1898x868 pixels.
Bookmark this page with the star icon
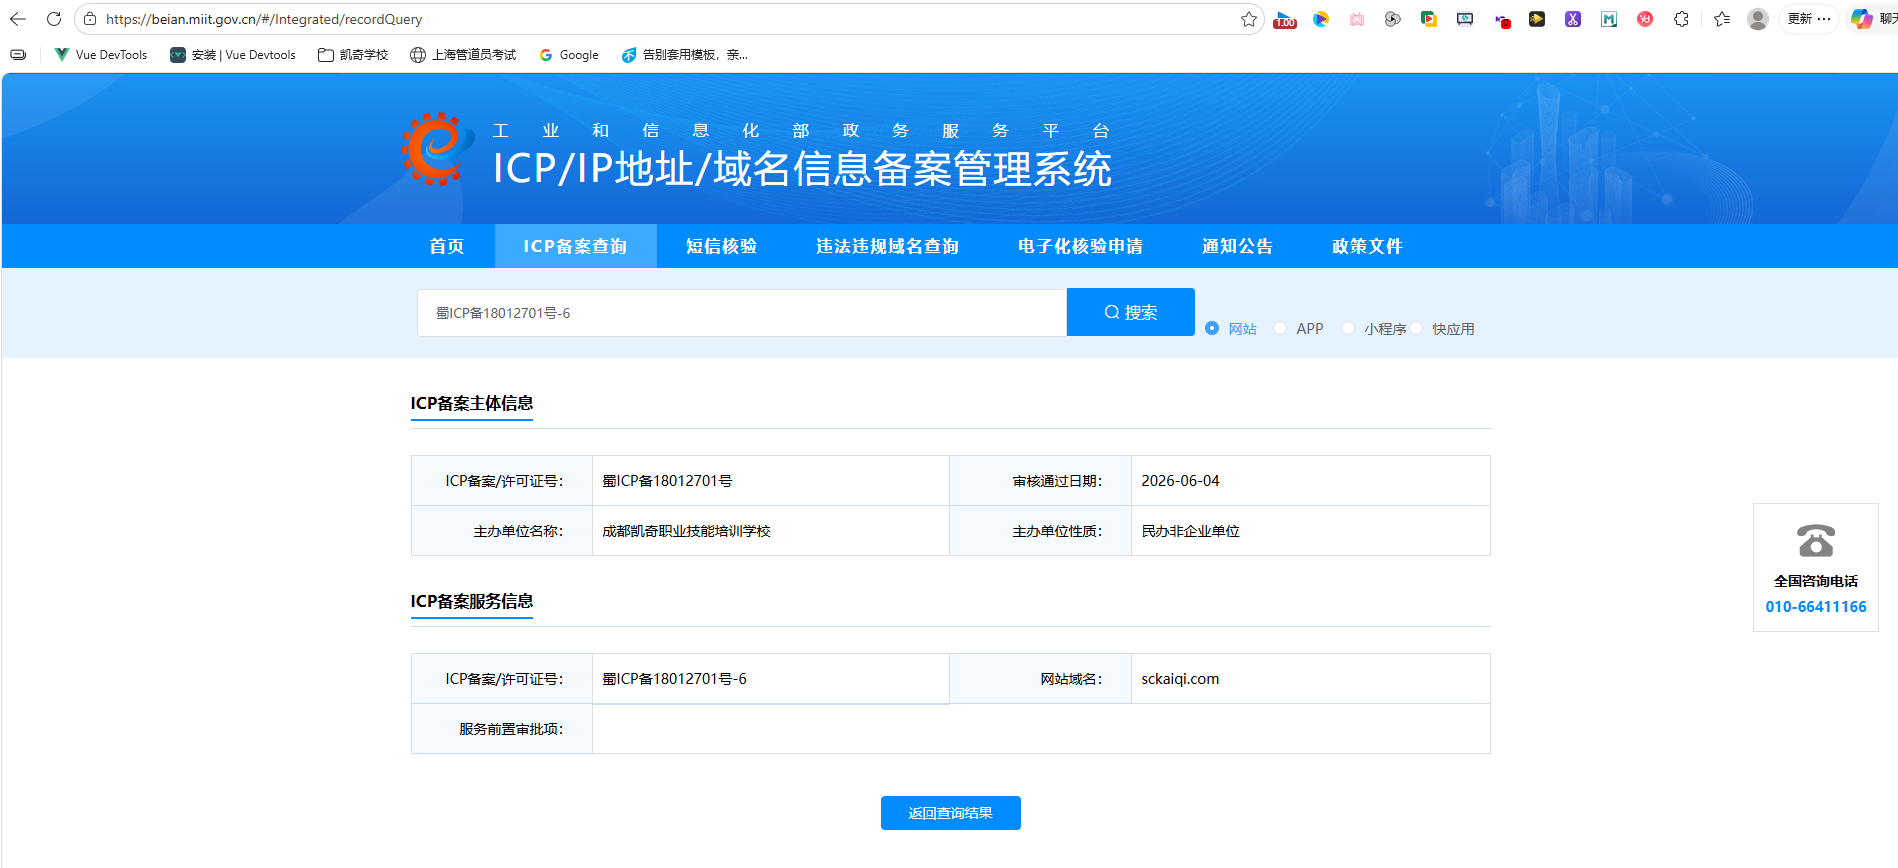pyautogui.click(x=1248, y=19)
